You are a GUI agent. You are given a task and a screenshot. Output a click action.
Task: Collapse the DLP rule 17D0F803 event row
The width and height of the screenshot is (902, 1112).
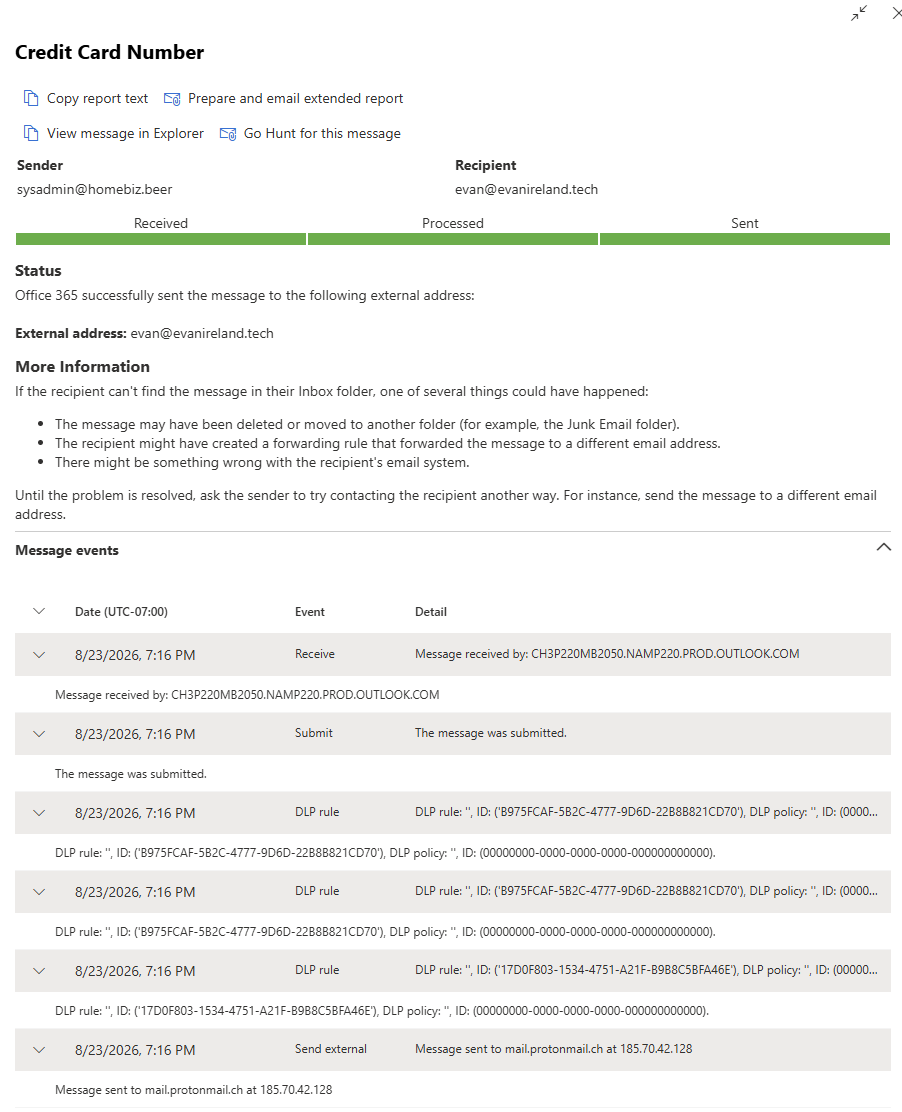39,971
